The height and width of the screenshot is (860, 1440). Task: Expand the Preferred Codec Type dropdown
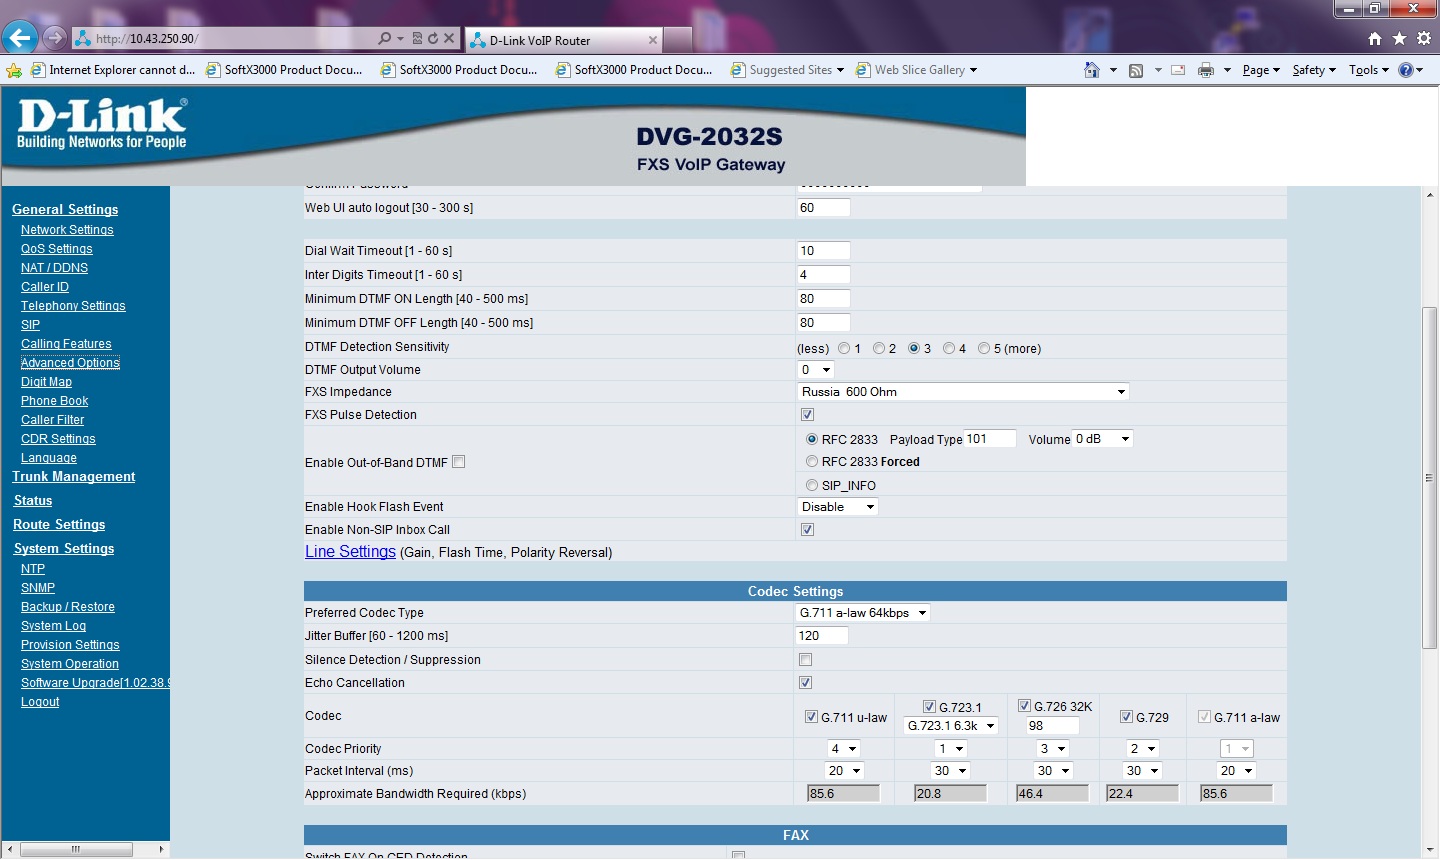[x=863, y=613]
